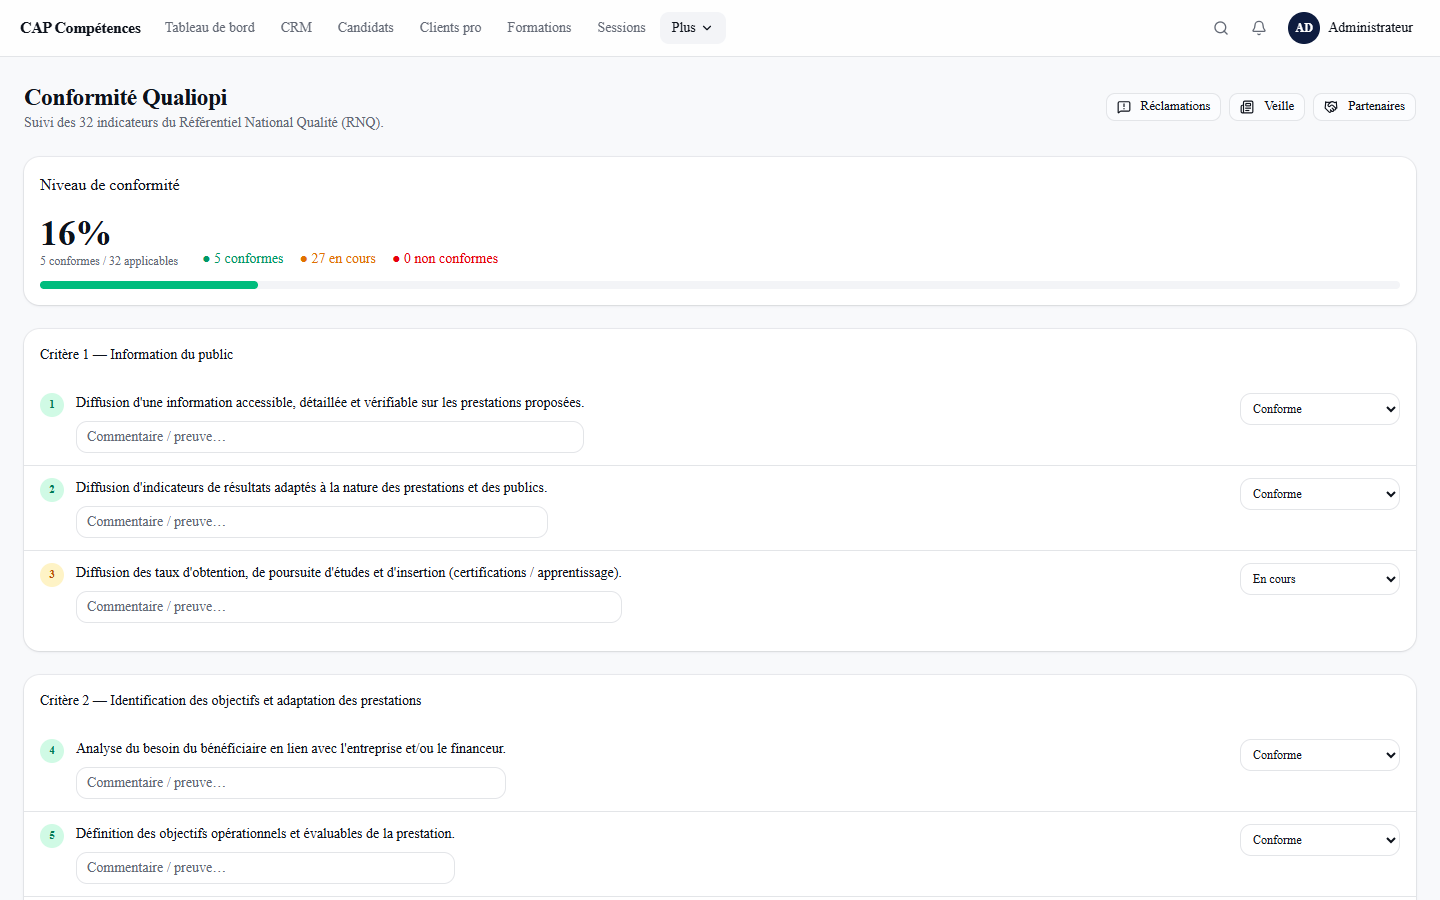The height and width of the screenshot is (900, 1440).
Task: Click the conformity progress bar
Action: pos(720,285)
